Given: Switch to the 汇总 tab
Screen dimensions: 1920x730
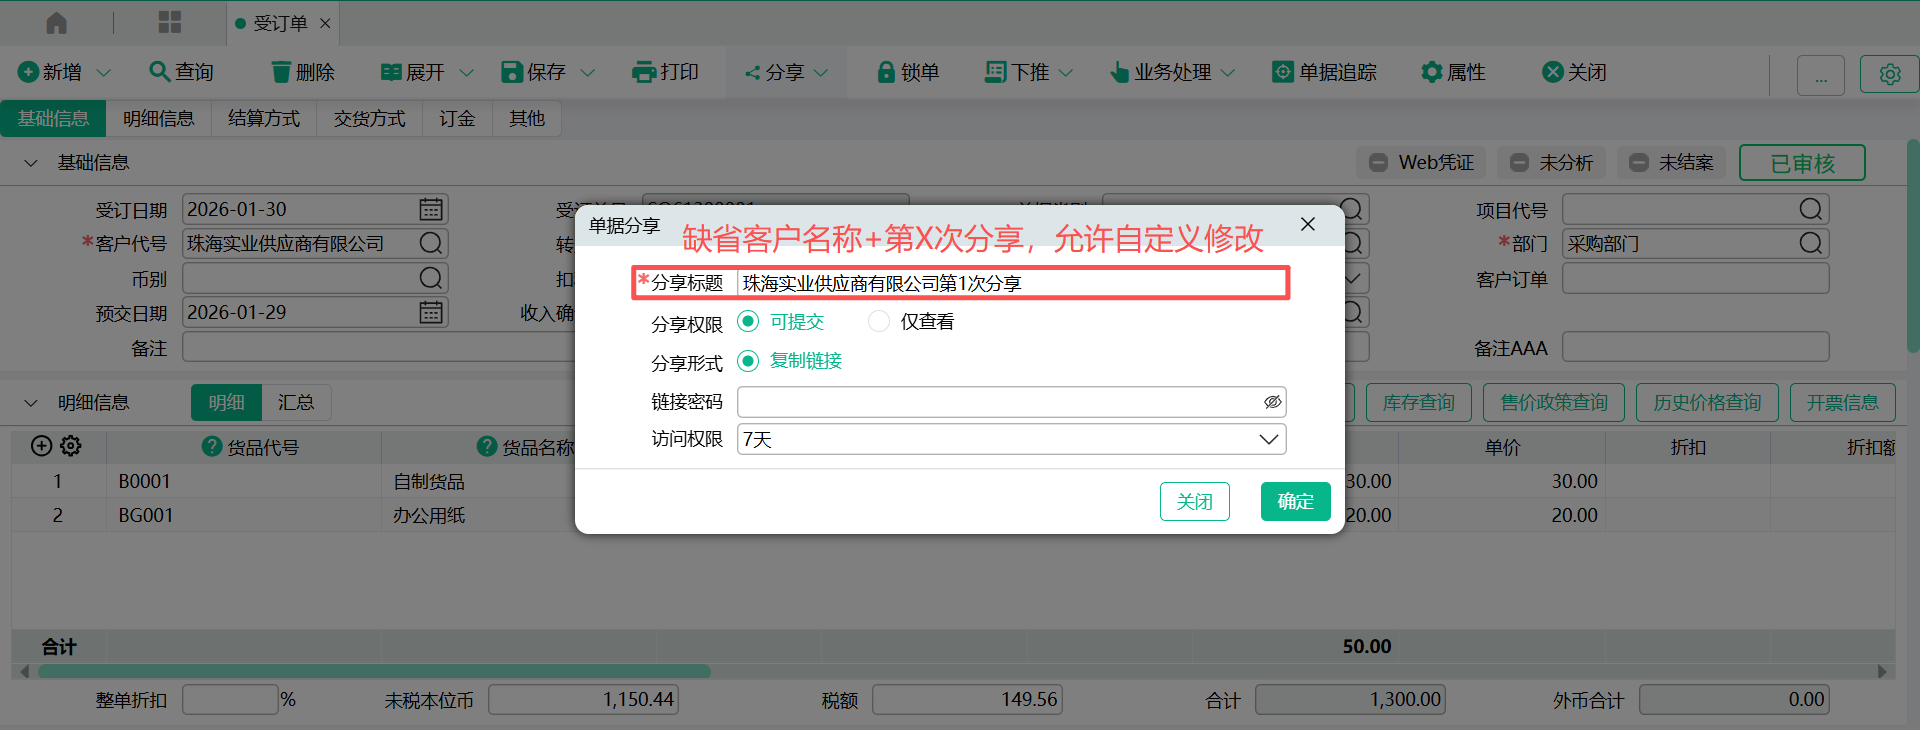Looking at the screenshot, I should pyautogui.click(x=296, y=403).
